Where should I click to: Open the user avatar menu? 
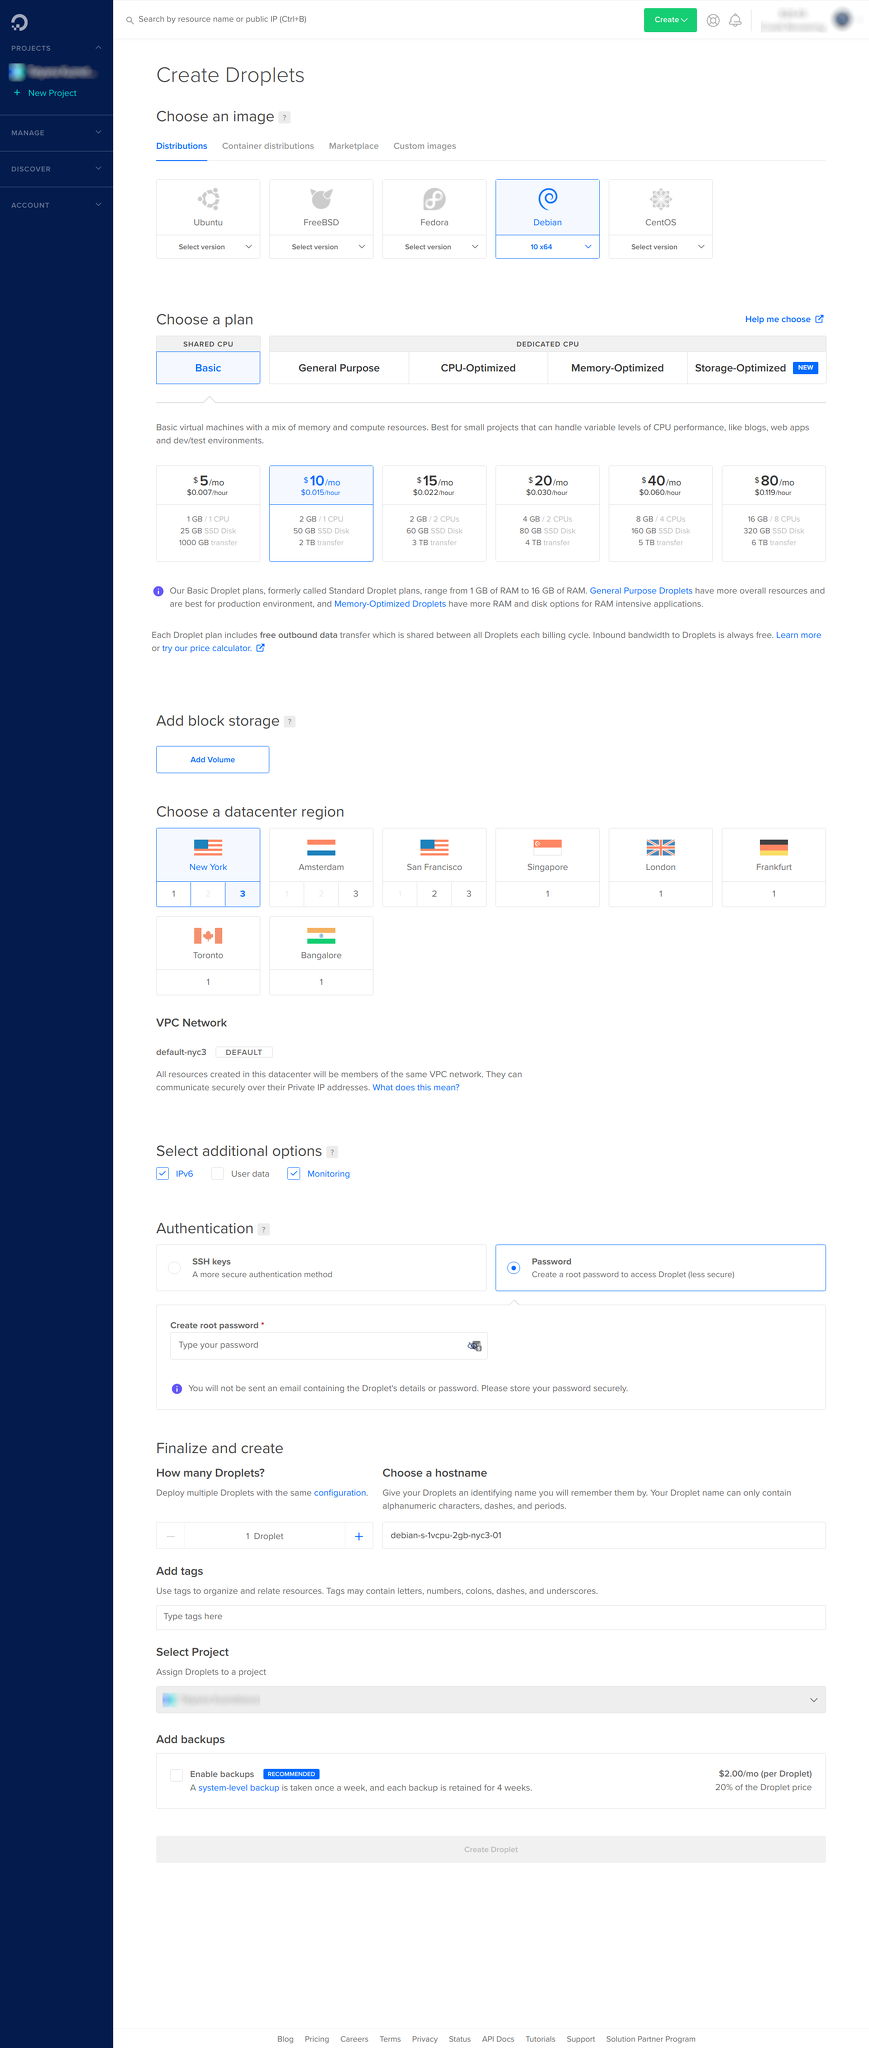[843, 20]
